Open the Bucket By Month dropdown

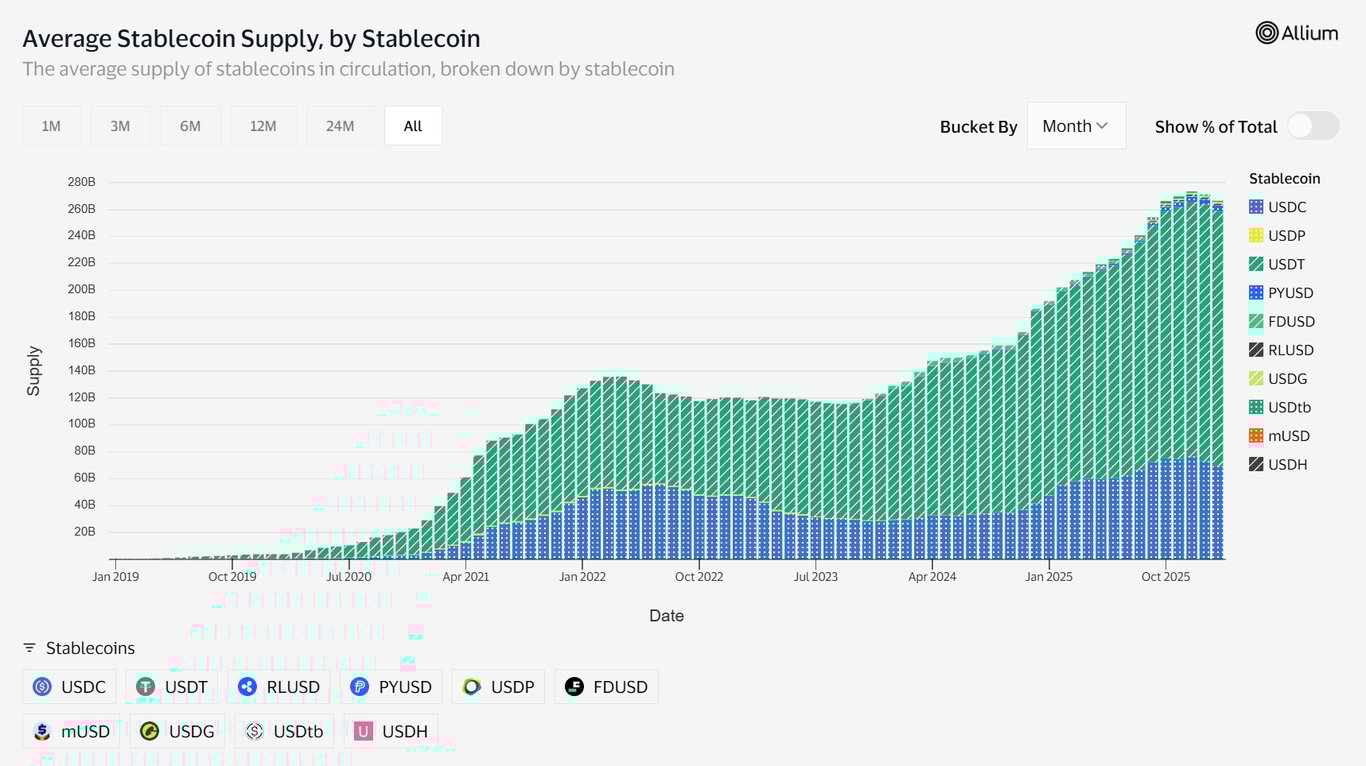click(1076, 125)
